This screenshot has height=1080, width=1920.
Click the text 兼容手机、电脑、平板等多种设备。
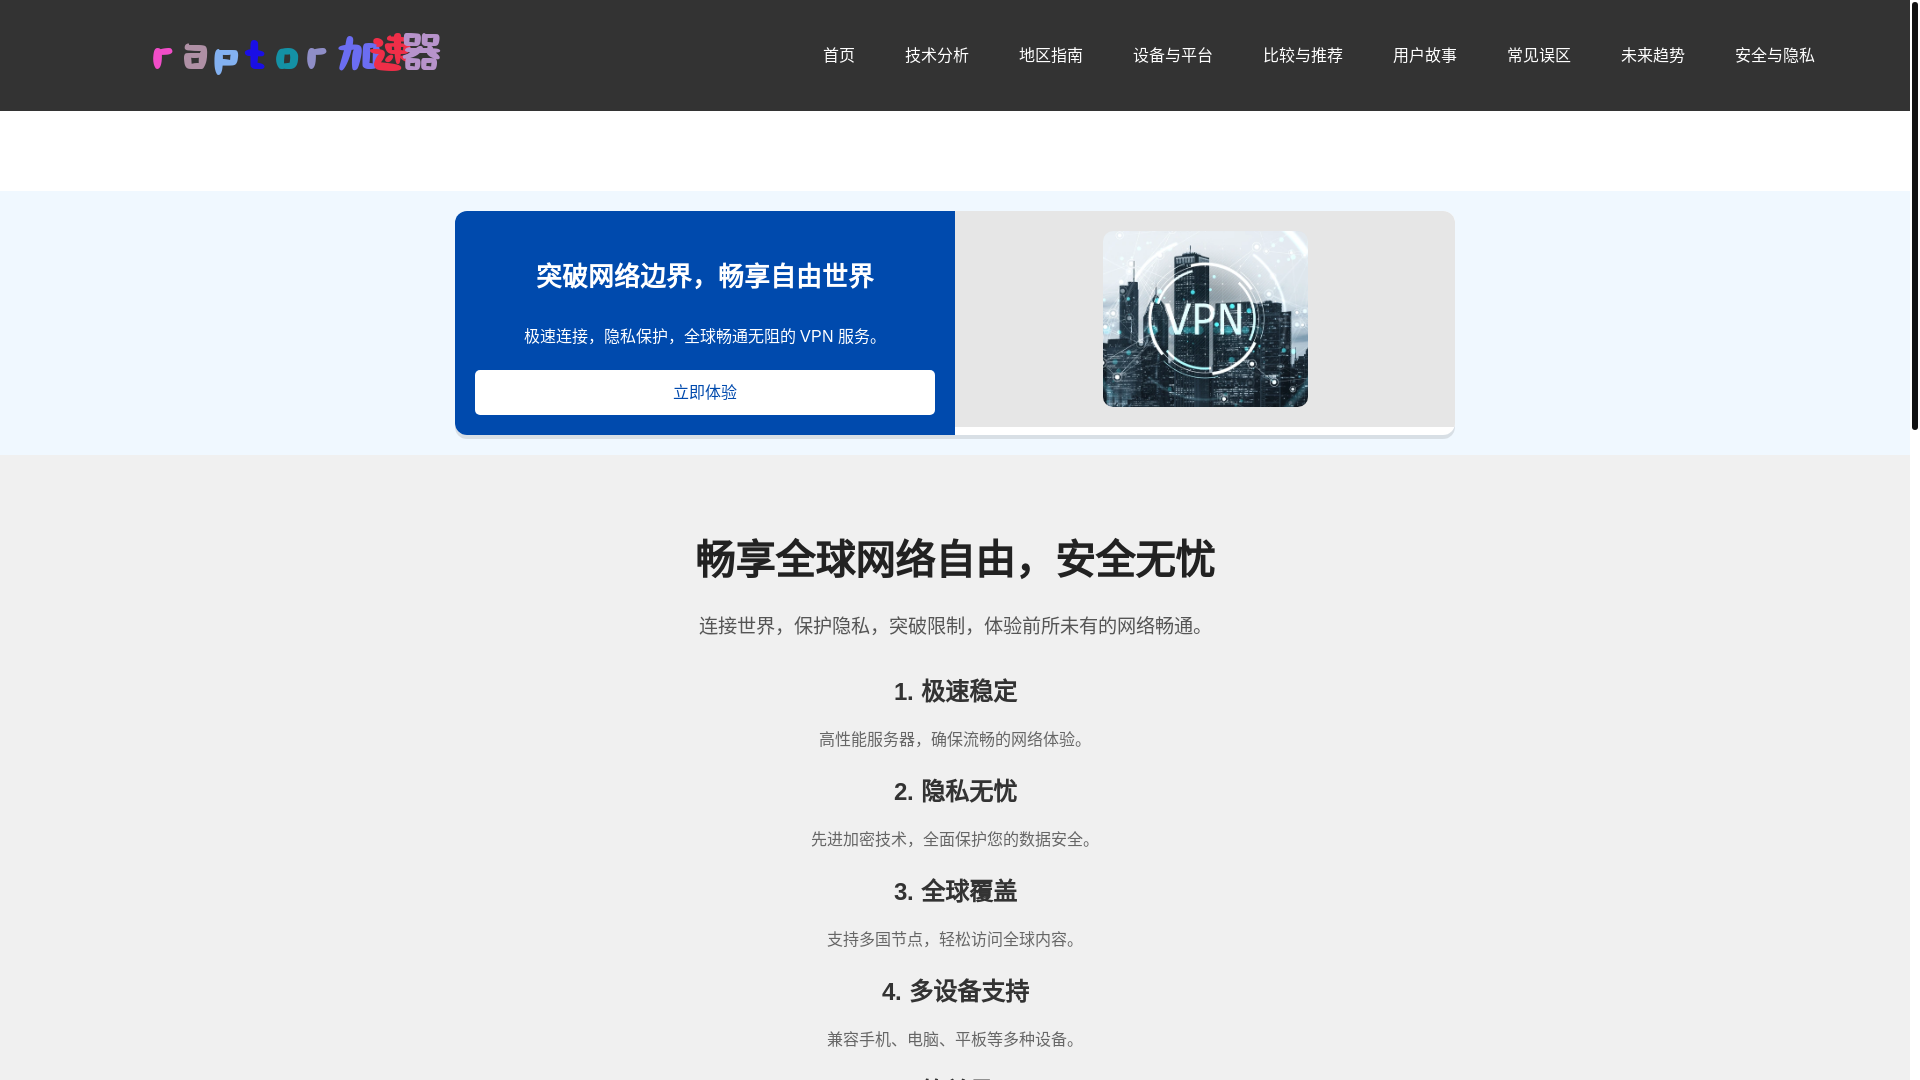coord(955,1039)
